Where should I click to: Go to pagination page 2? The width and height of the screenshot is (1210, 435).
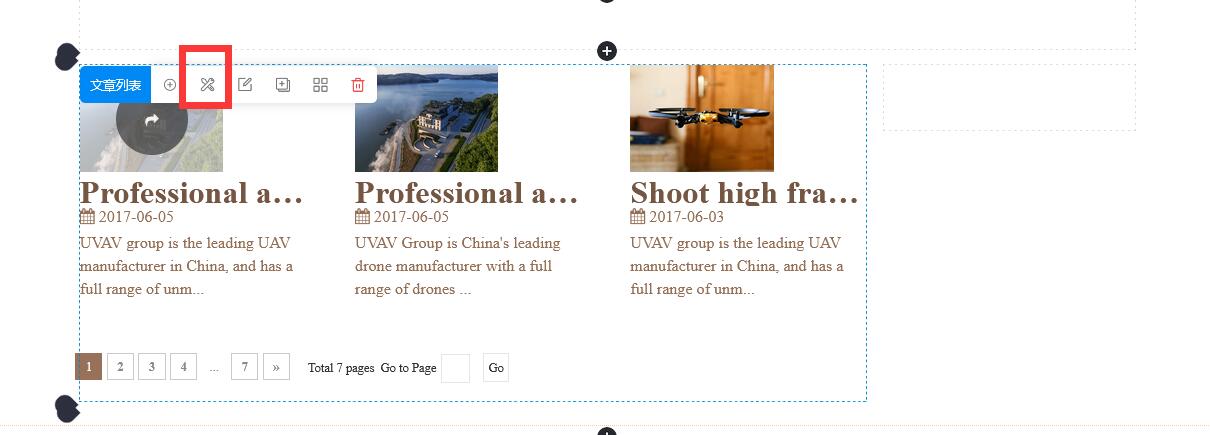[x=120, y=367]
